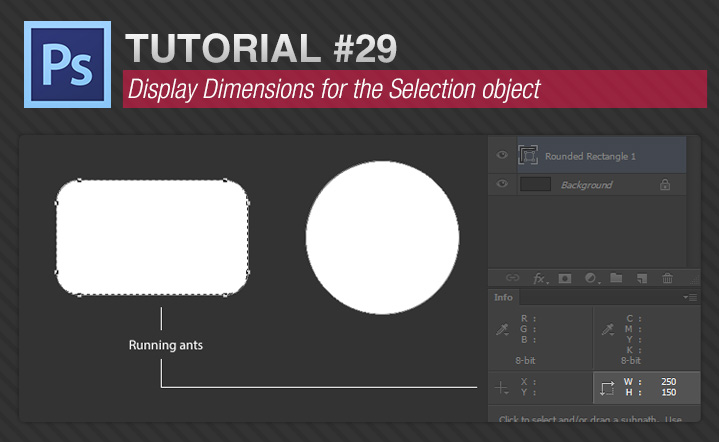
Task: Create new adjustment layer icon
Action: tap(591, 278)
